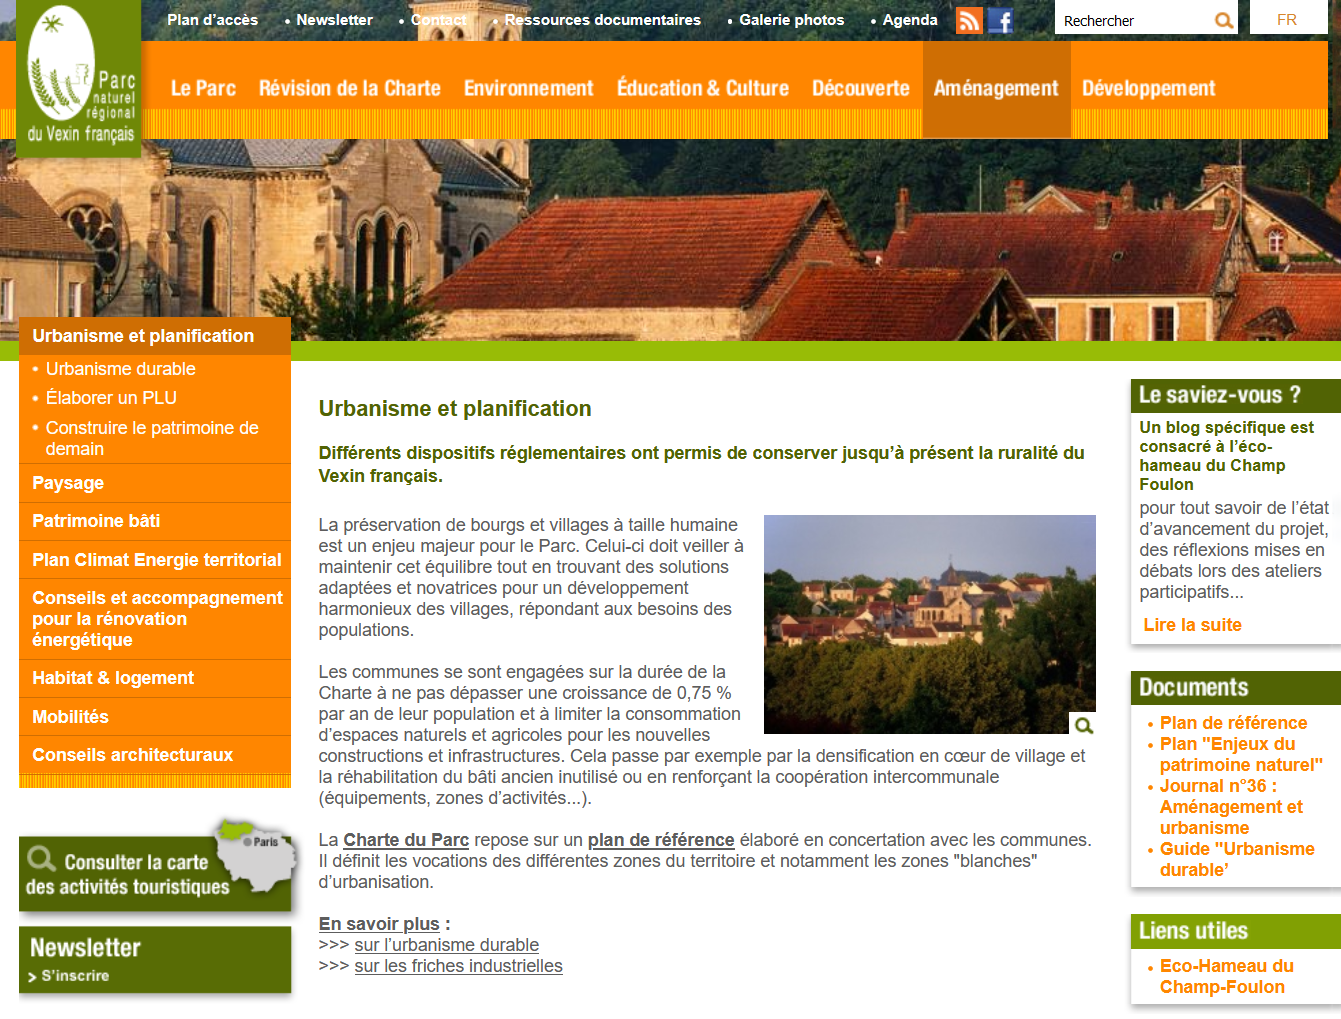
Task: Click the En savoir plus heading
Action: 379,924
